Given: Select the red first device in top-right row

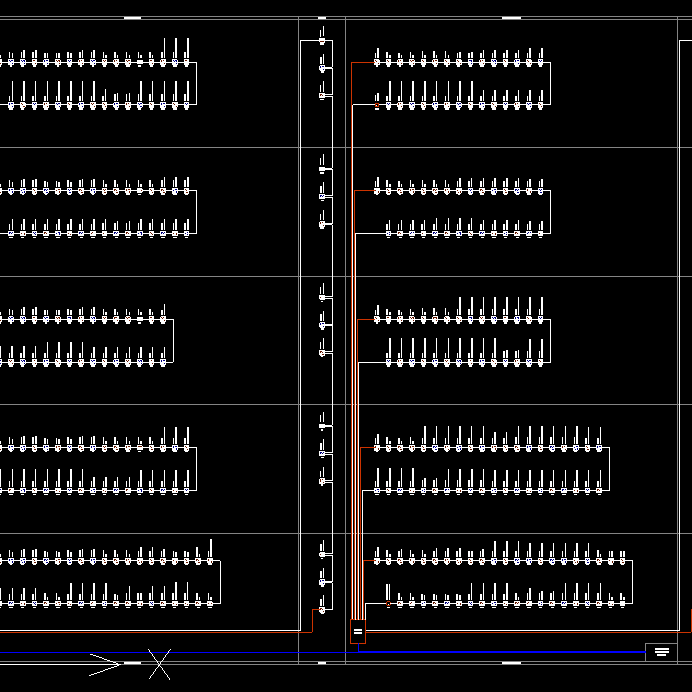Looking at the screenshot, I should (x=377, y=62).
